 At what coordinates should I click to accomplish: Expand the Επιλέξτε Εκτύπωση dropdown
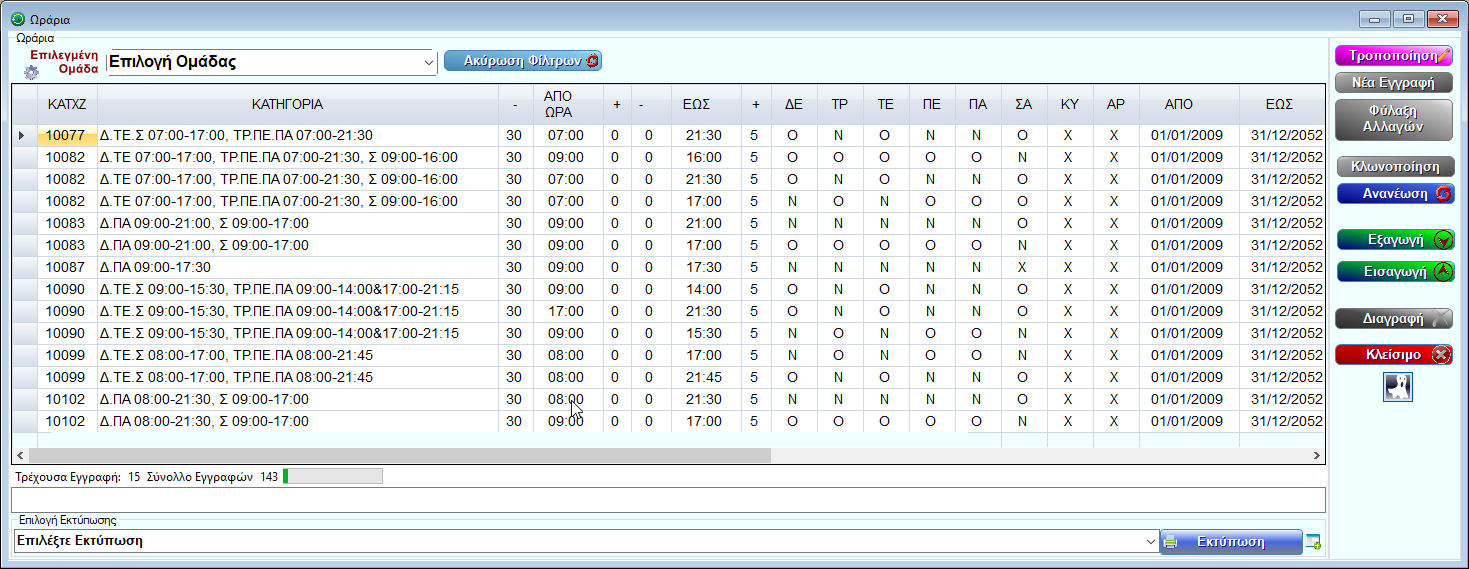click(x=1150, y=541)
